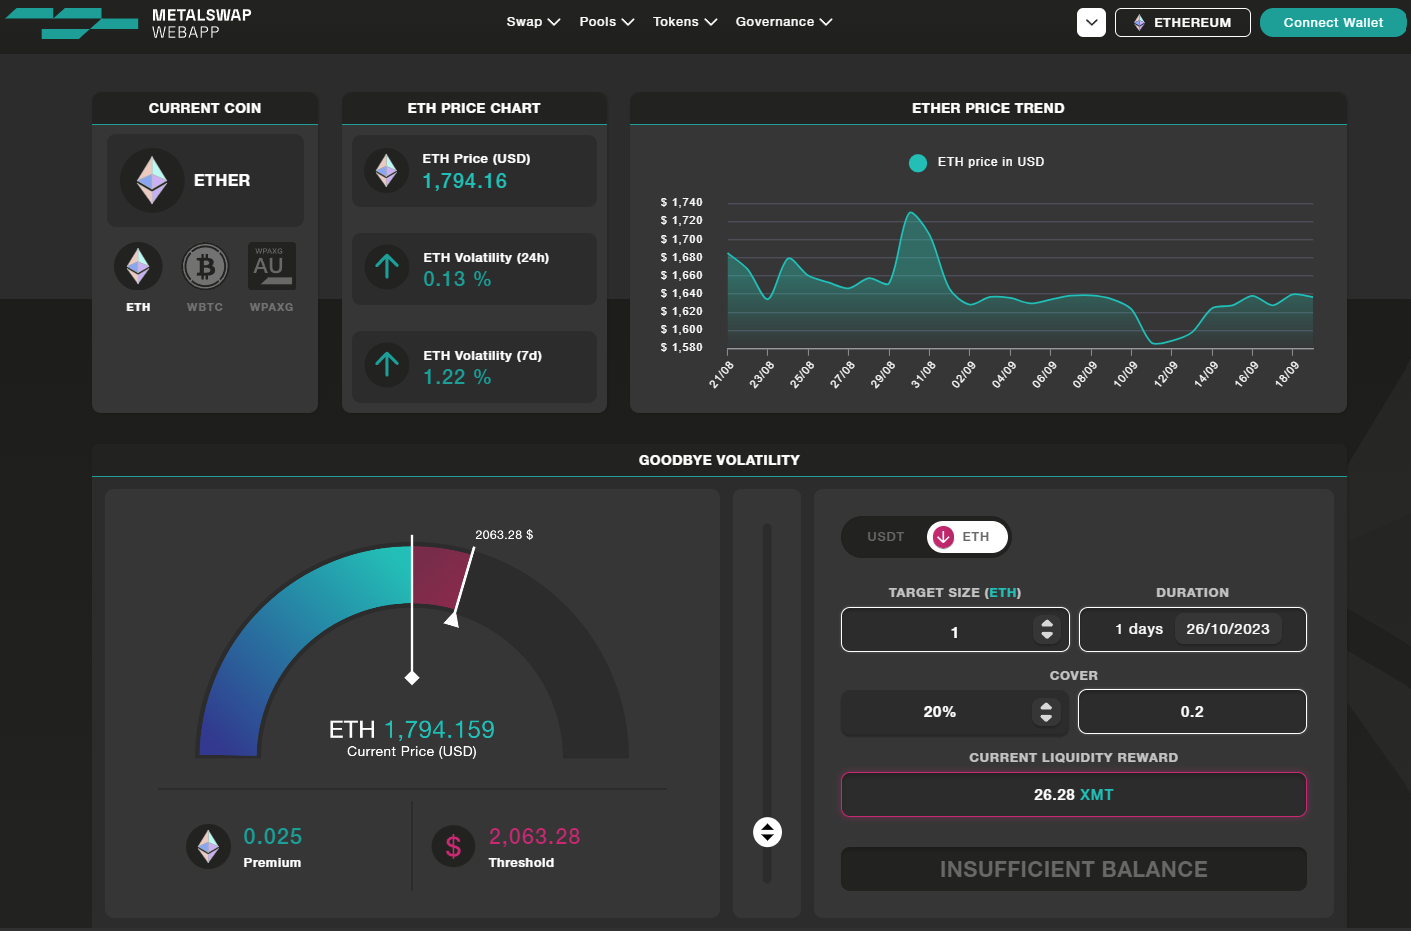Click the white threshold marker triangle on gauge
1411x931 pixels.
452,620
